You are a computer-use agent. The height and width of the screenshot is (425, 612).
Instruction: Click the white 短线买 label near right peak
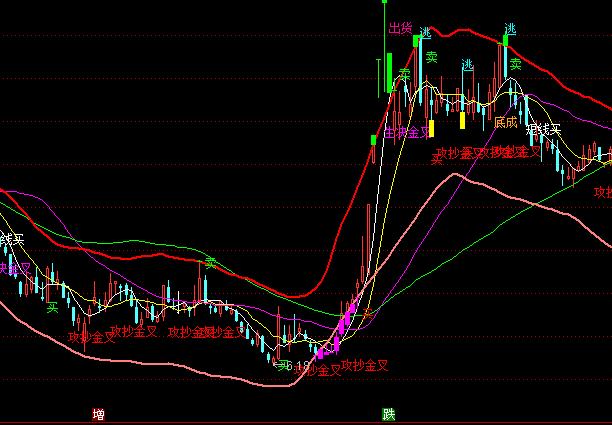click(x=544, y=129)
